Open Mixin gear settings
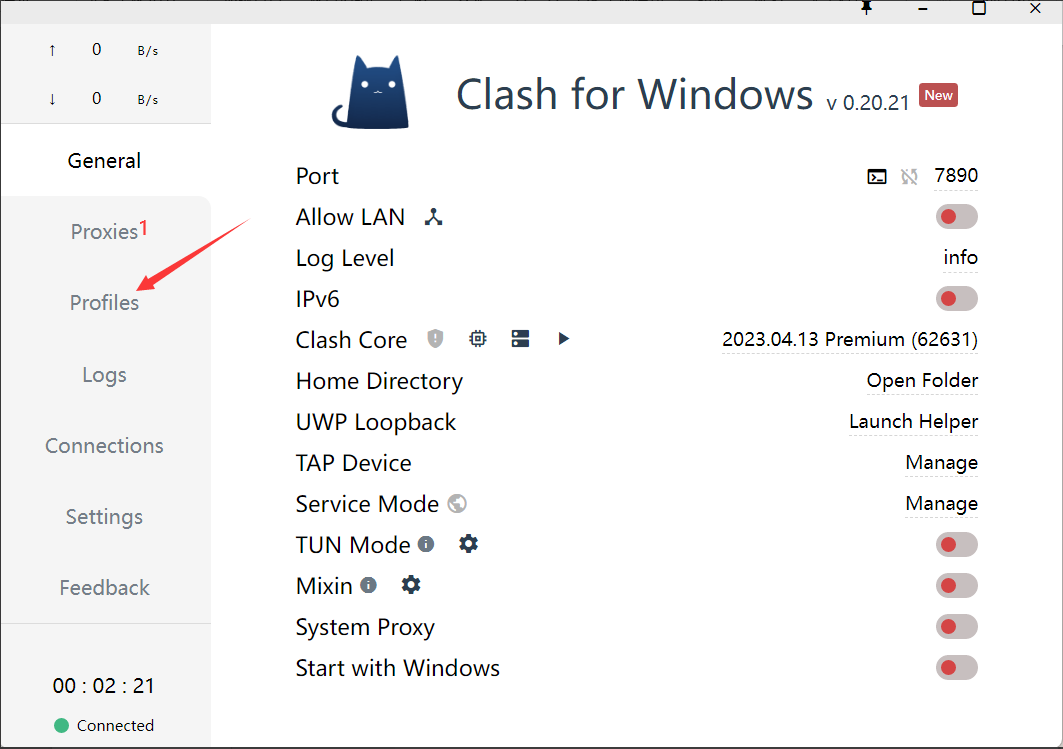The image size is (1063, 749). tap(410, 585)
